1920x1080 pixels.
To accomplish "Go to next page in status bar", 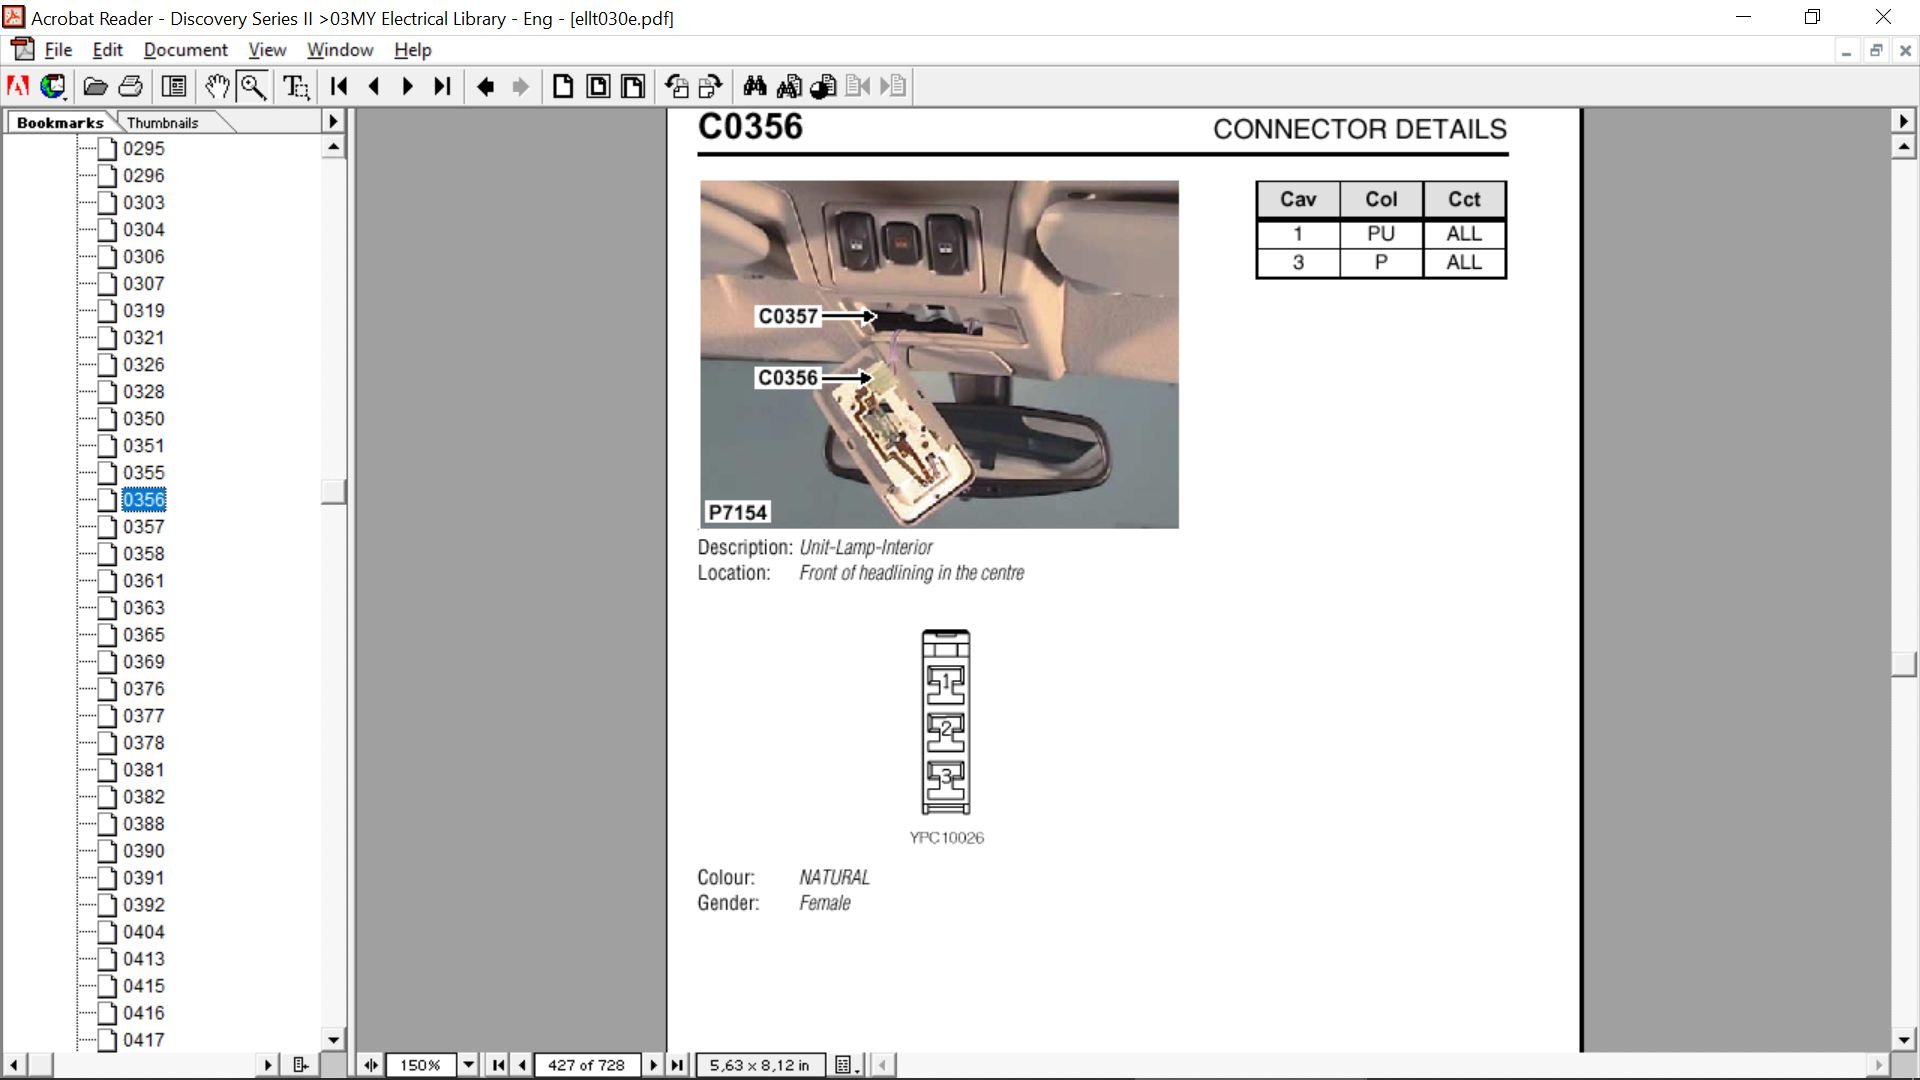I will pyautogui.click(x=654, y=1065).
